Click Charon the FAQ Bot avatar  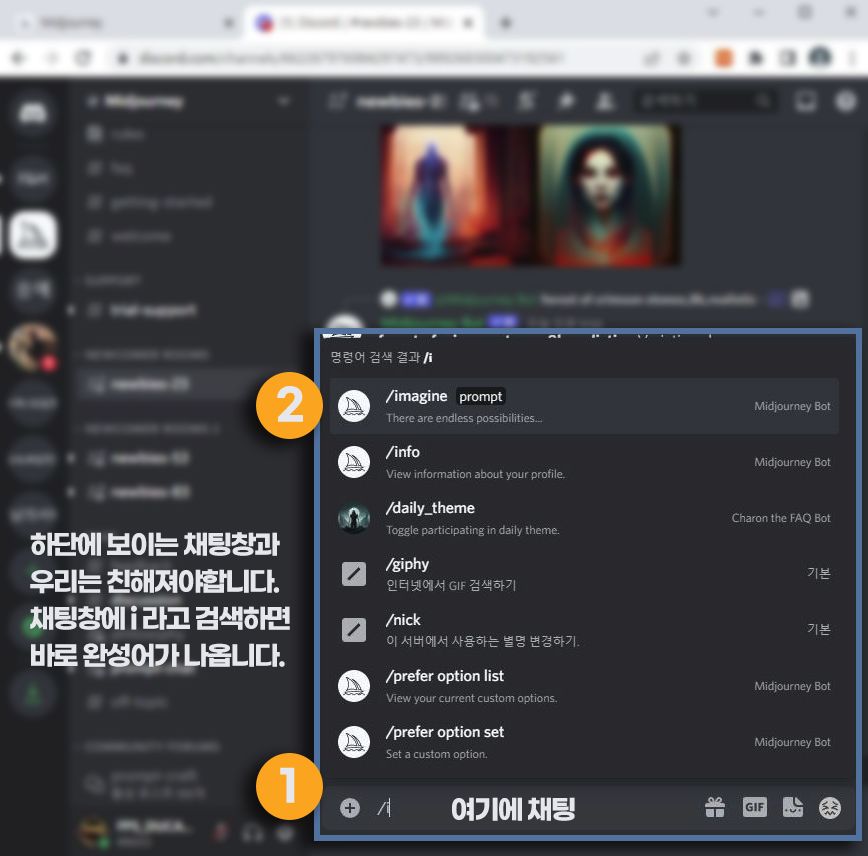(354, 518)
